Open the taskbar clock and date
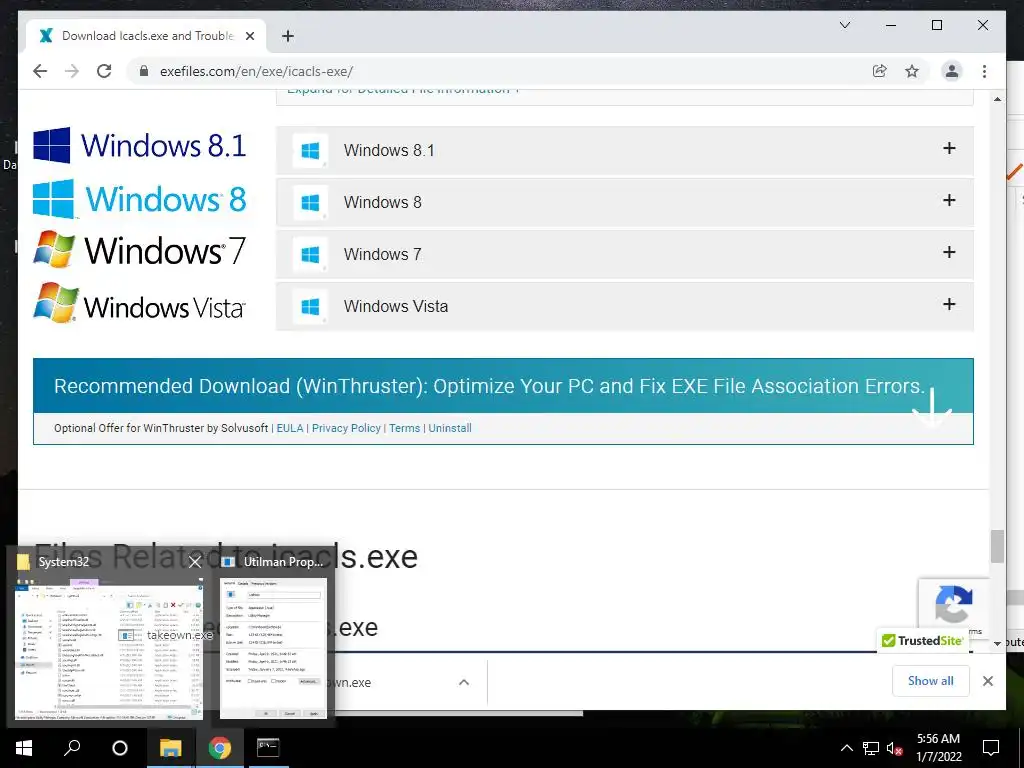Image resolution: width=1024 pixels, height=768 pixels. 938,748
